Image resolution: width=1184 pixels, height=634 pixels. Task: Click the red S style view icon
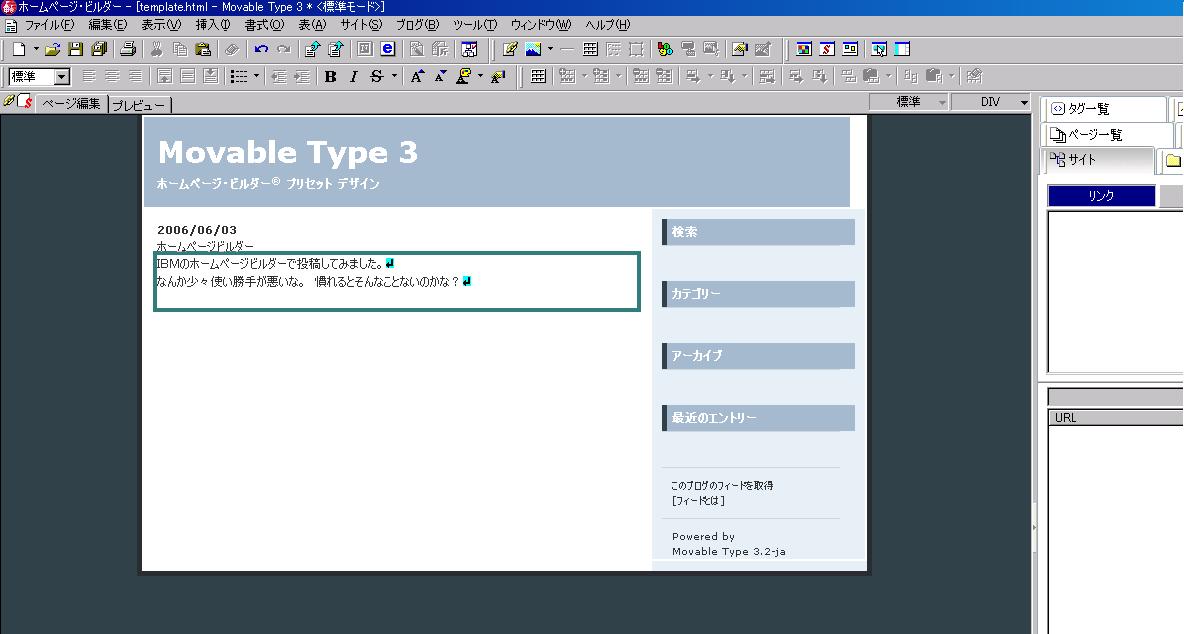tap(827, 50)
